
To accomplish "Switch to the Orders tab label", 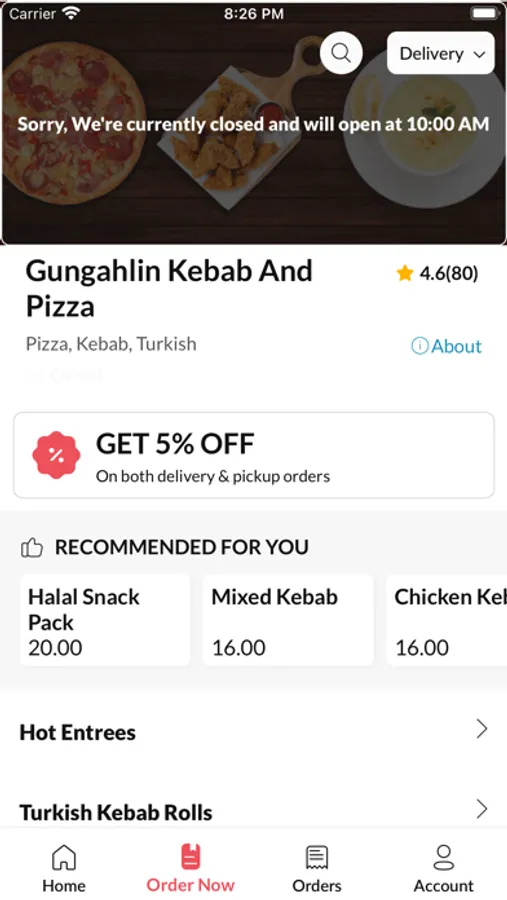I will 316,885.
